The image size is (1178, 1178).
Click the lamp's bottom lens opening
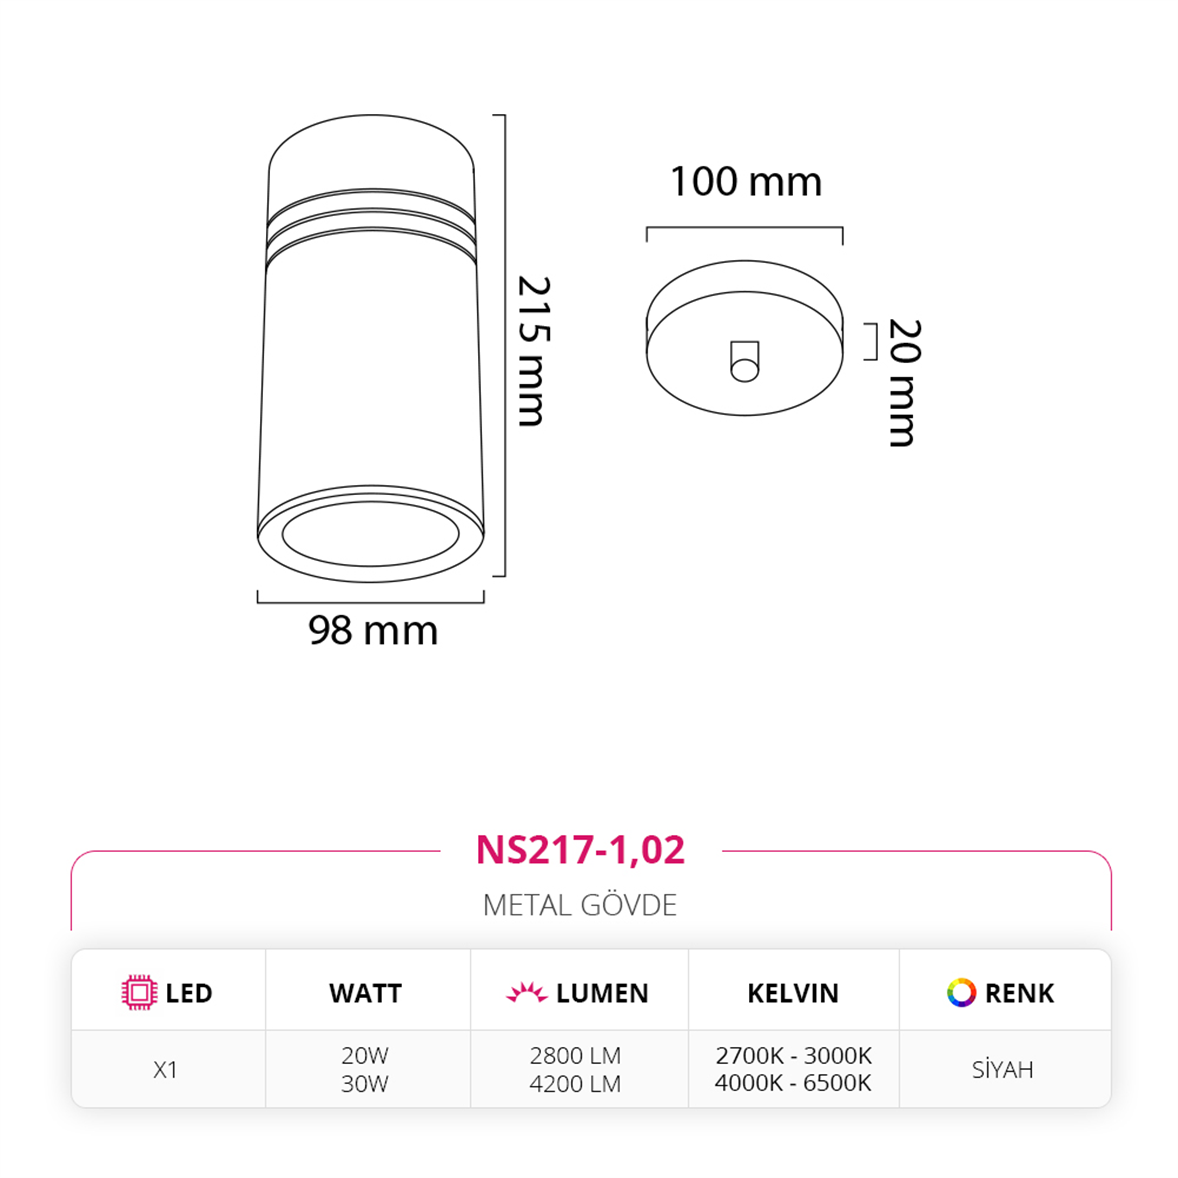(x=370, y=533)
